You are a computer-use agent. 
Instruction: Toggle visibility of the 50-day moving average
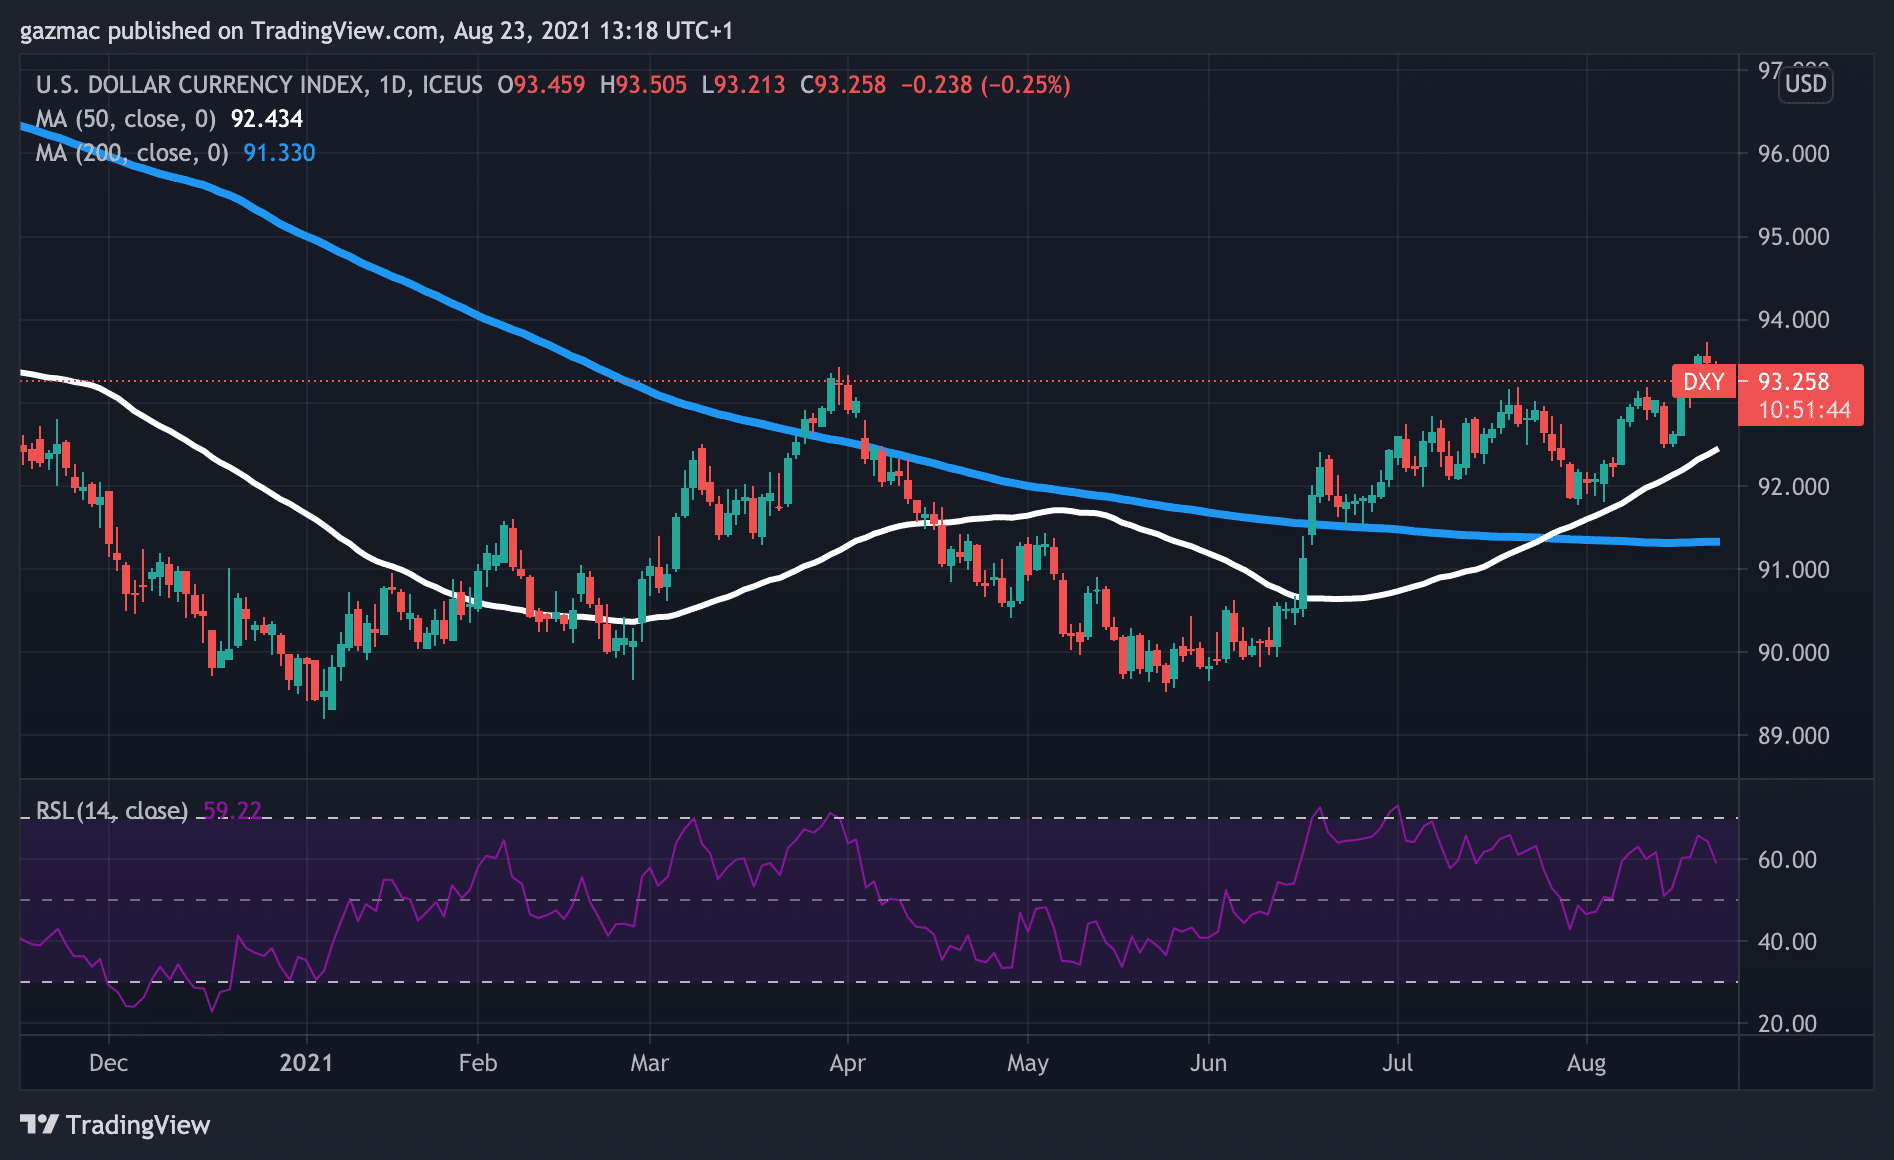click(x=266, y=119)
